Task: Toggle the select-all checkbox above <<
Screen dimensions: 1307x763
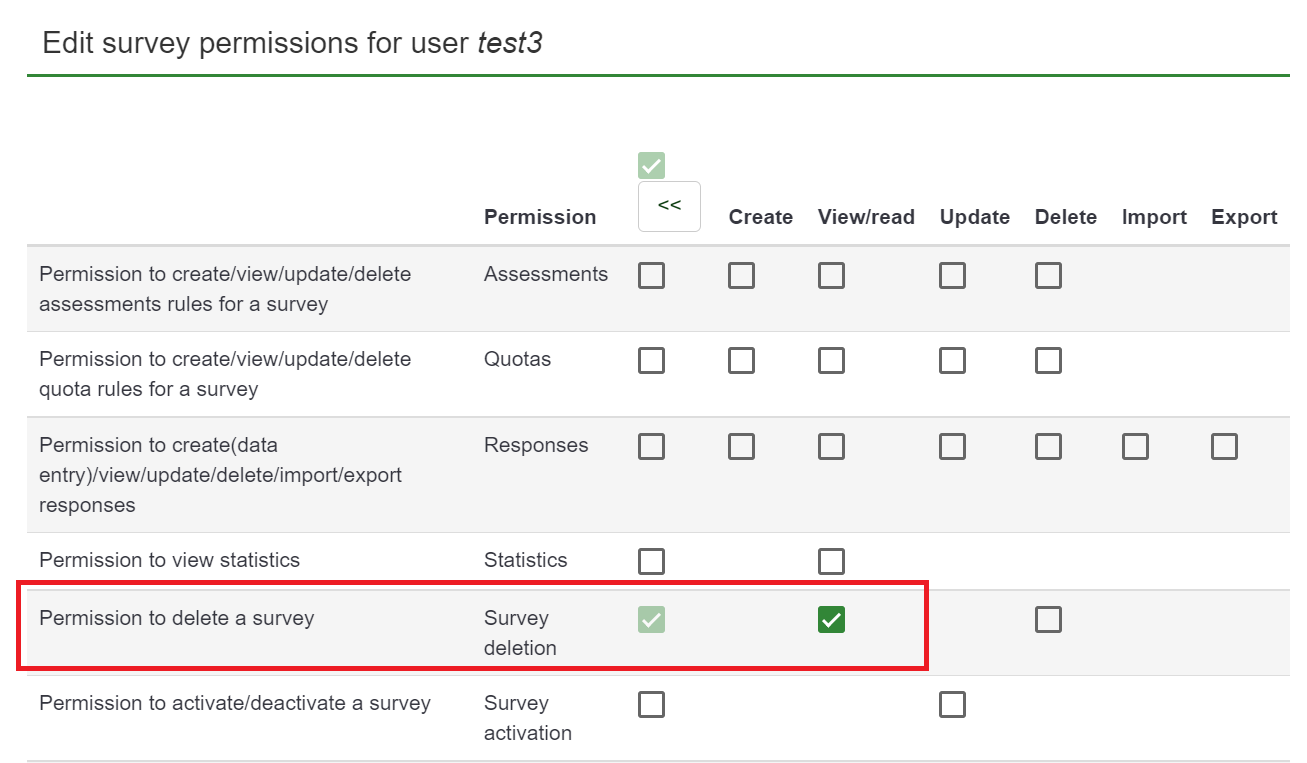Action: pyautogui.click(x=651, y=166)
